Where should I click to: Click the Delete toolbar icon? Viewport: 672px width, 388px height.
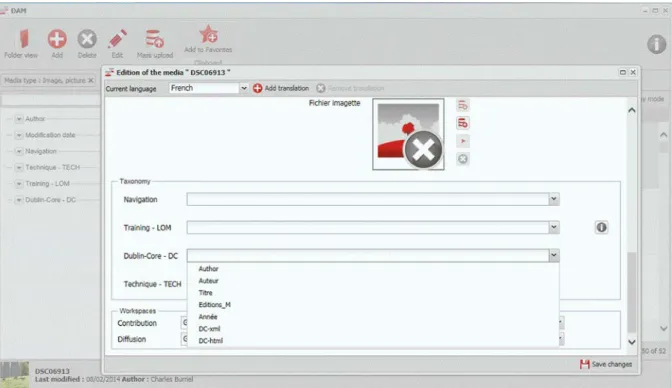pyautogui.click(x=87, y=39)
